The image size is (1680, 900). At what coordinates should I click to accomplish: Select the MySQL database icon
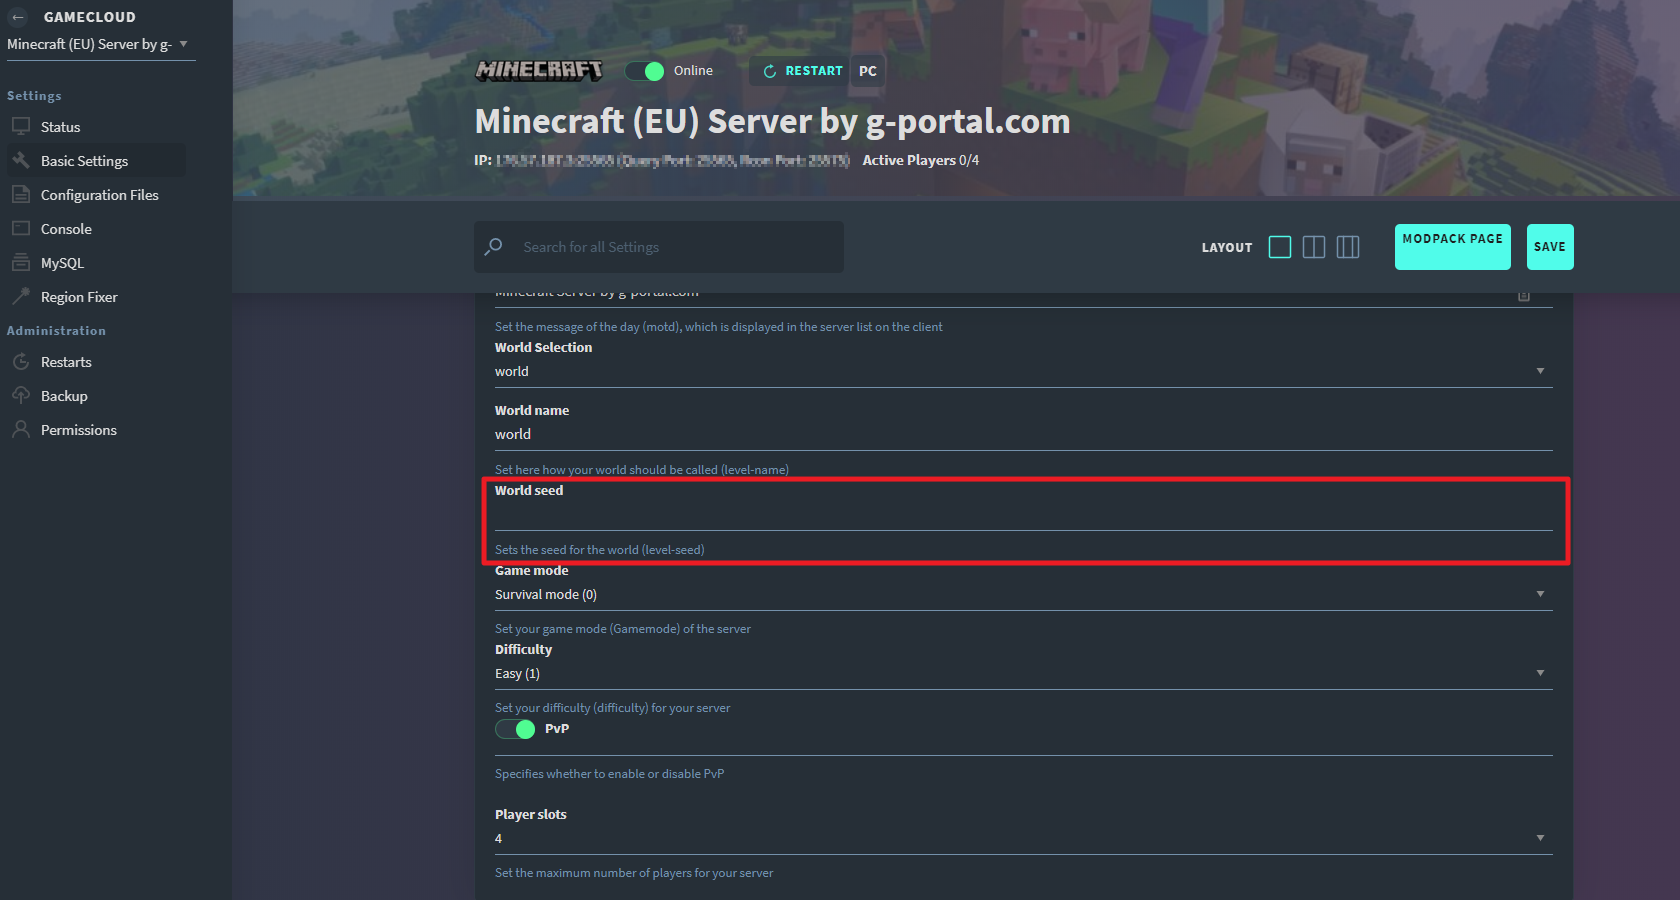coord(22,262)
